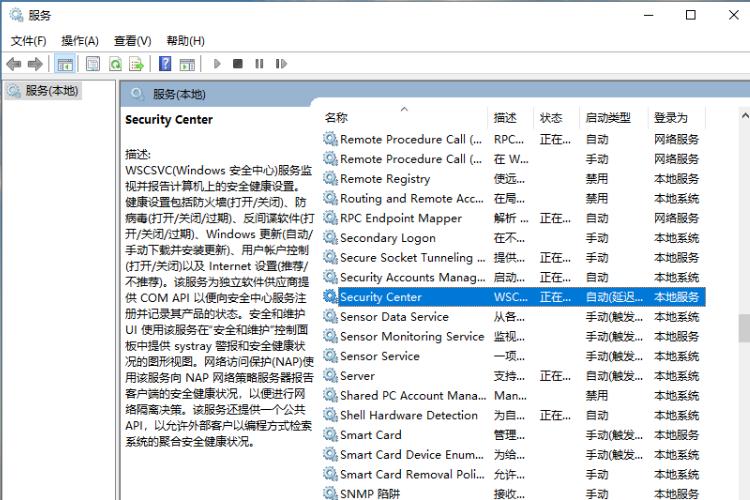Select the Remote Registry service name

point(385,179)
